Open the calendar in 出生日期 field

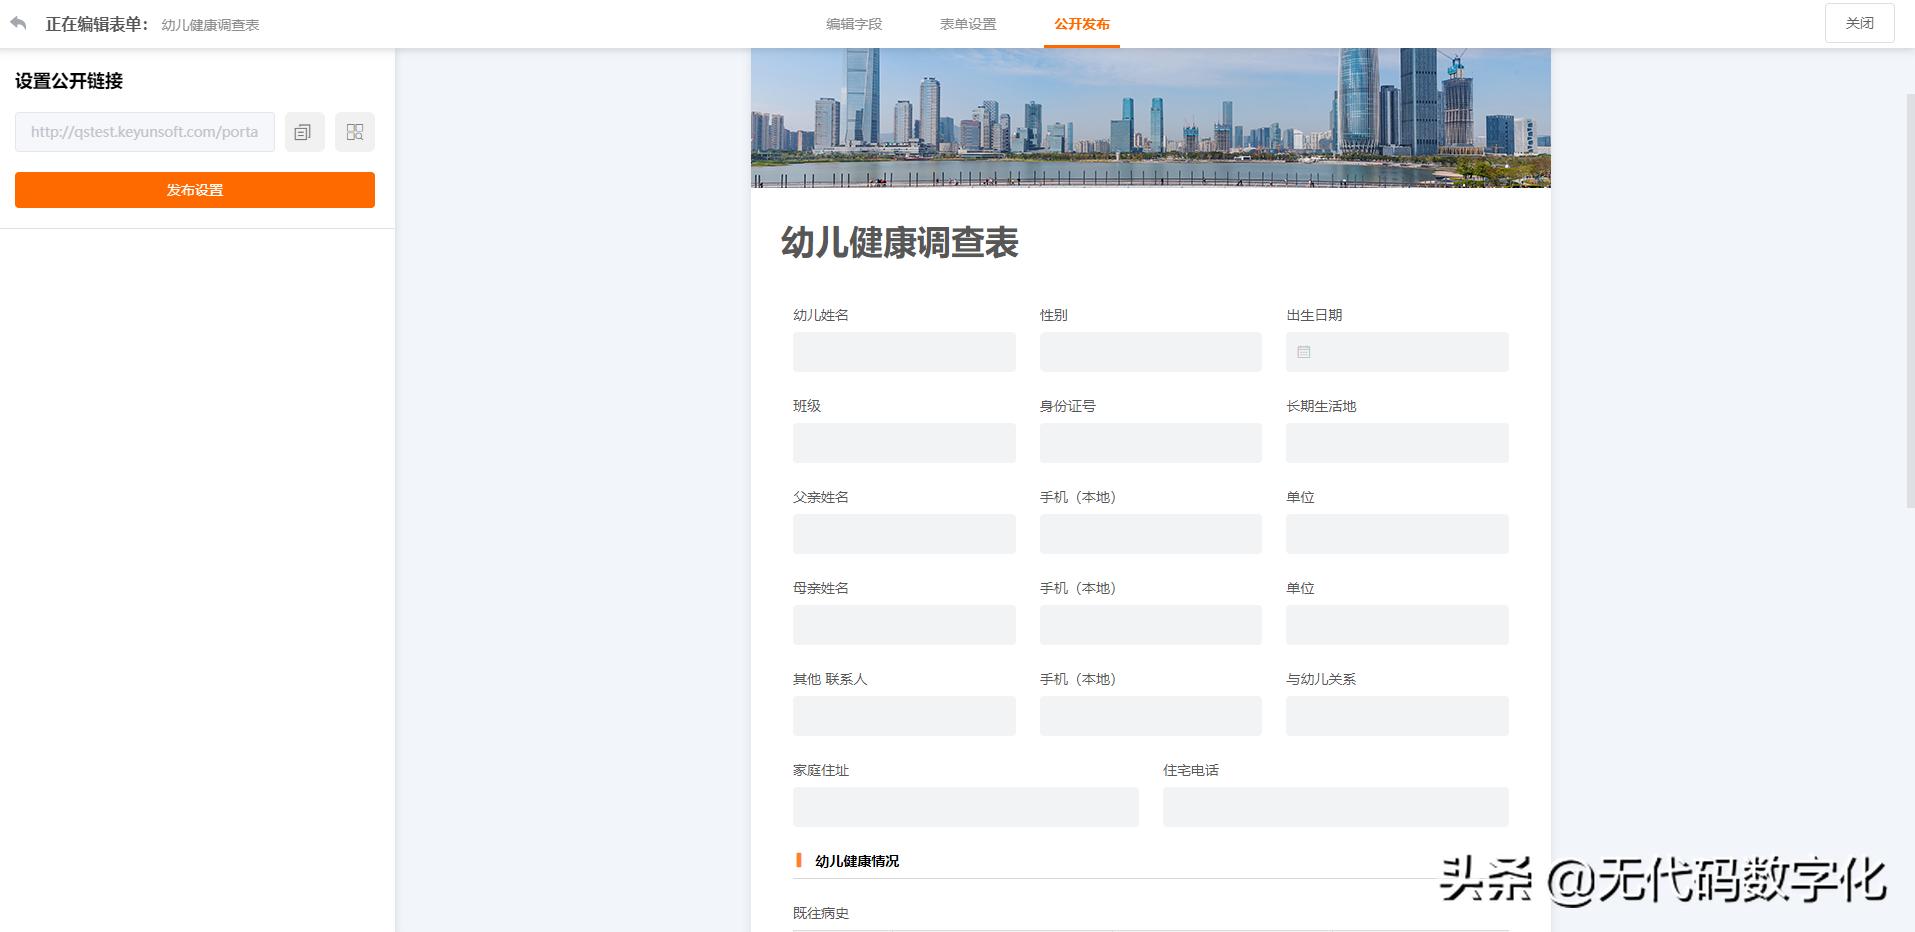pos(1303,352)
